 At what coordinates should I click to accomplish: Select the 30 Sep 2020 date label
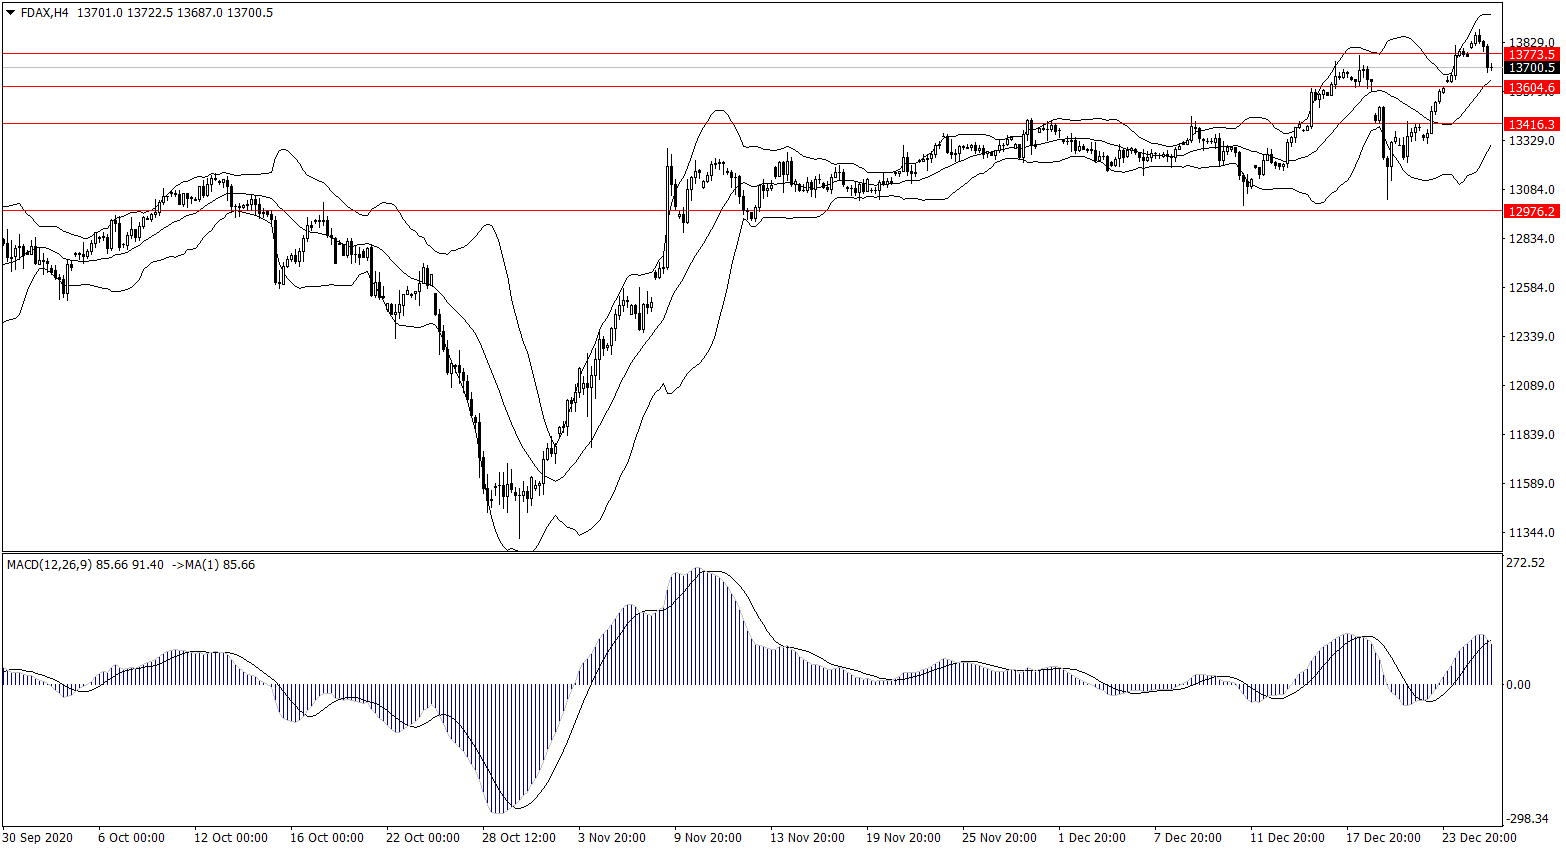38,838
